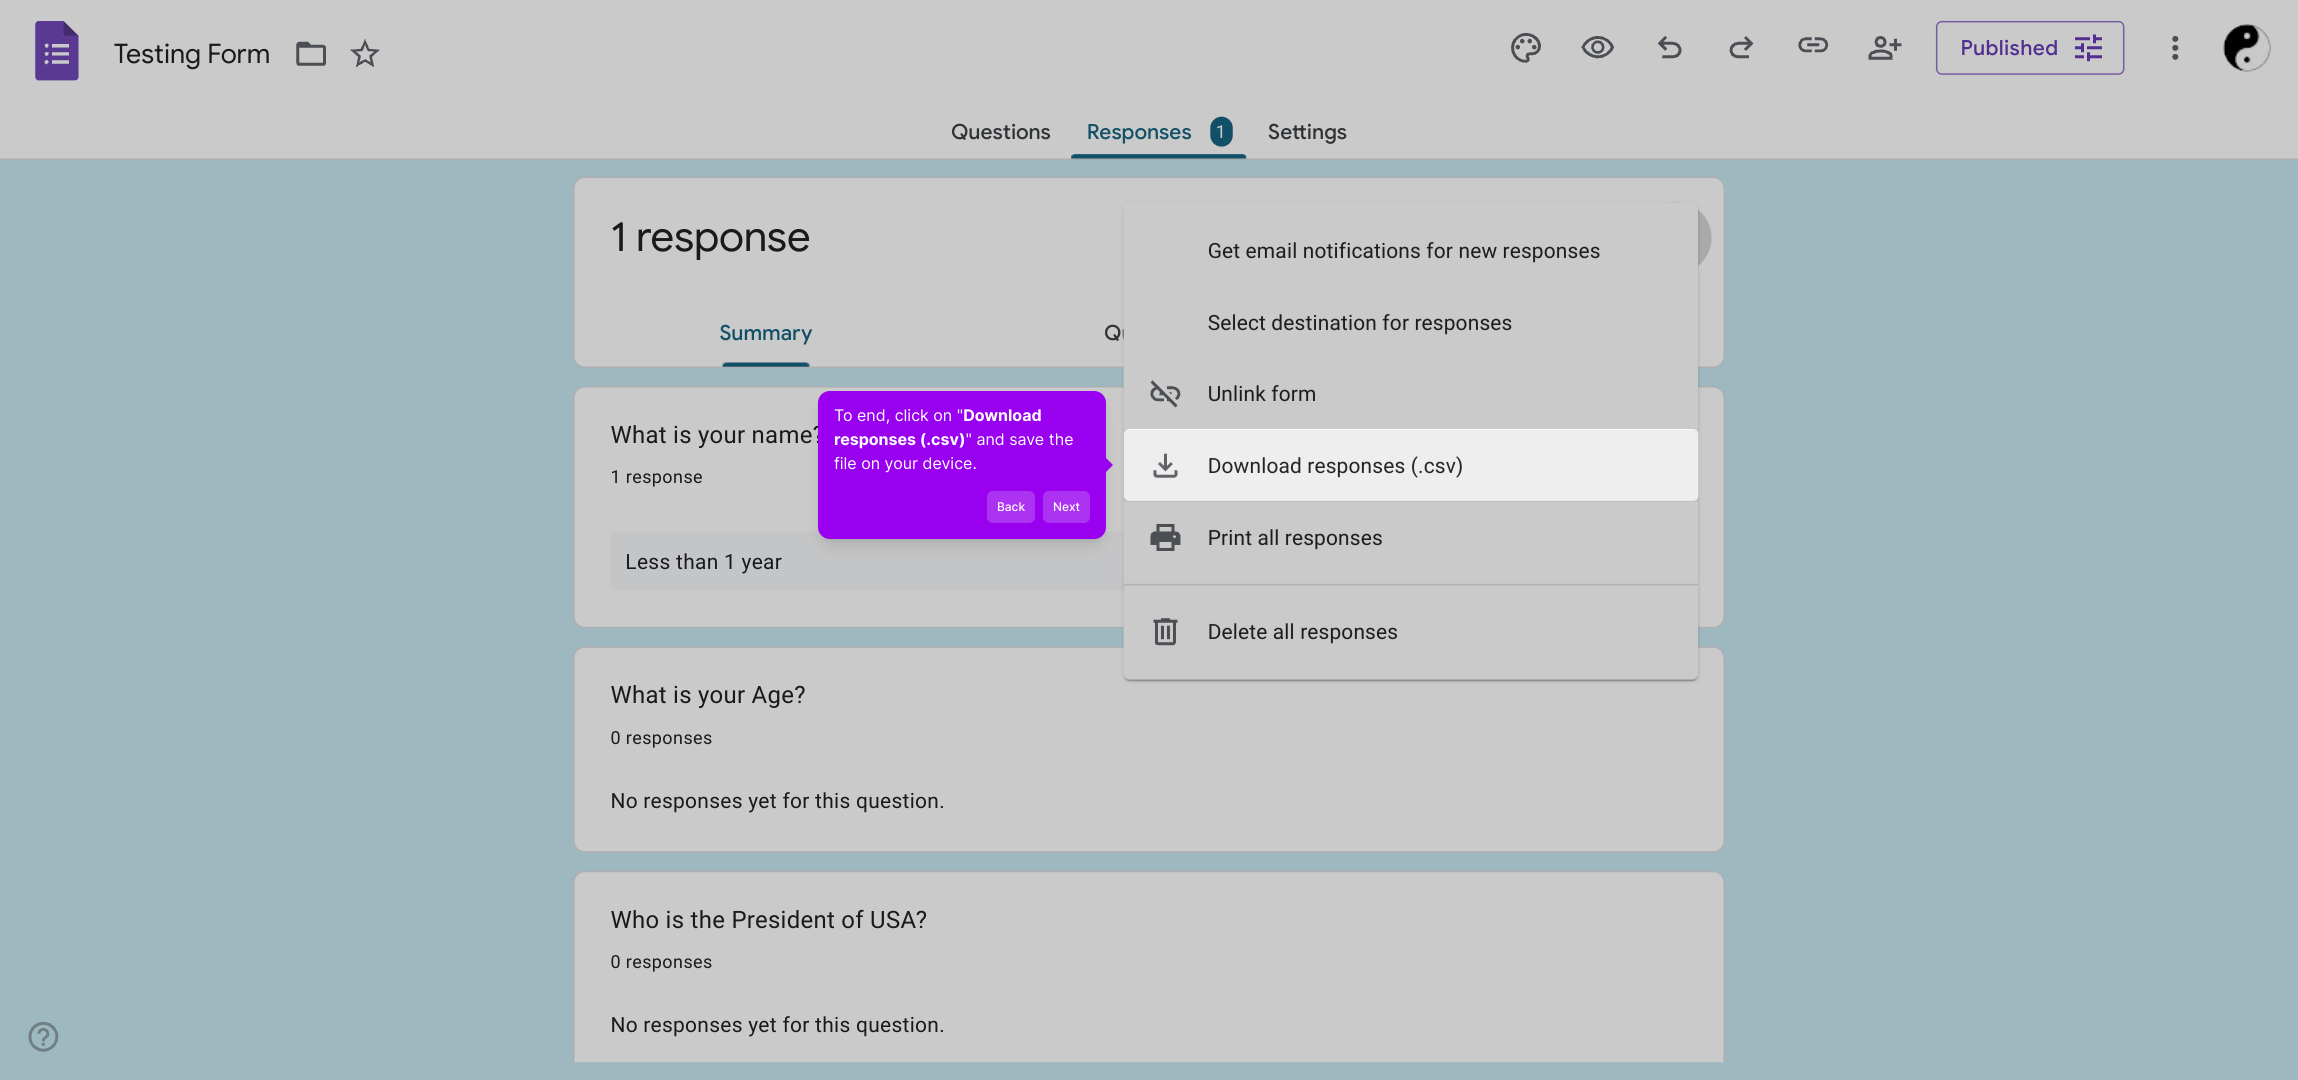Choose Print all responses

[x=1410, y=538]
